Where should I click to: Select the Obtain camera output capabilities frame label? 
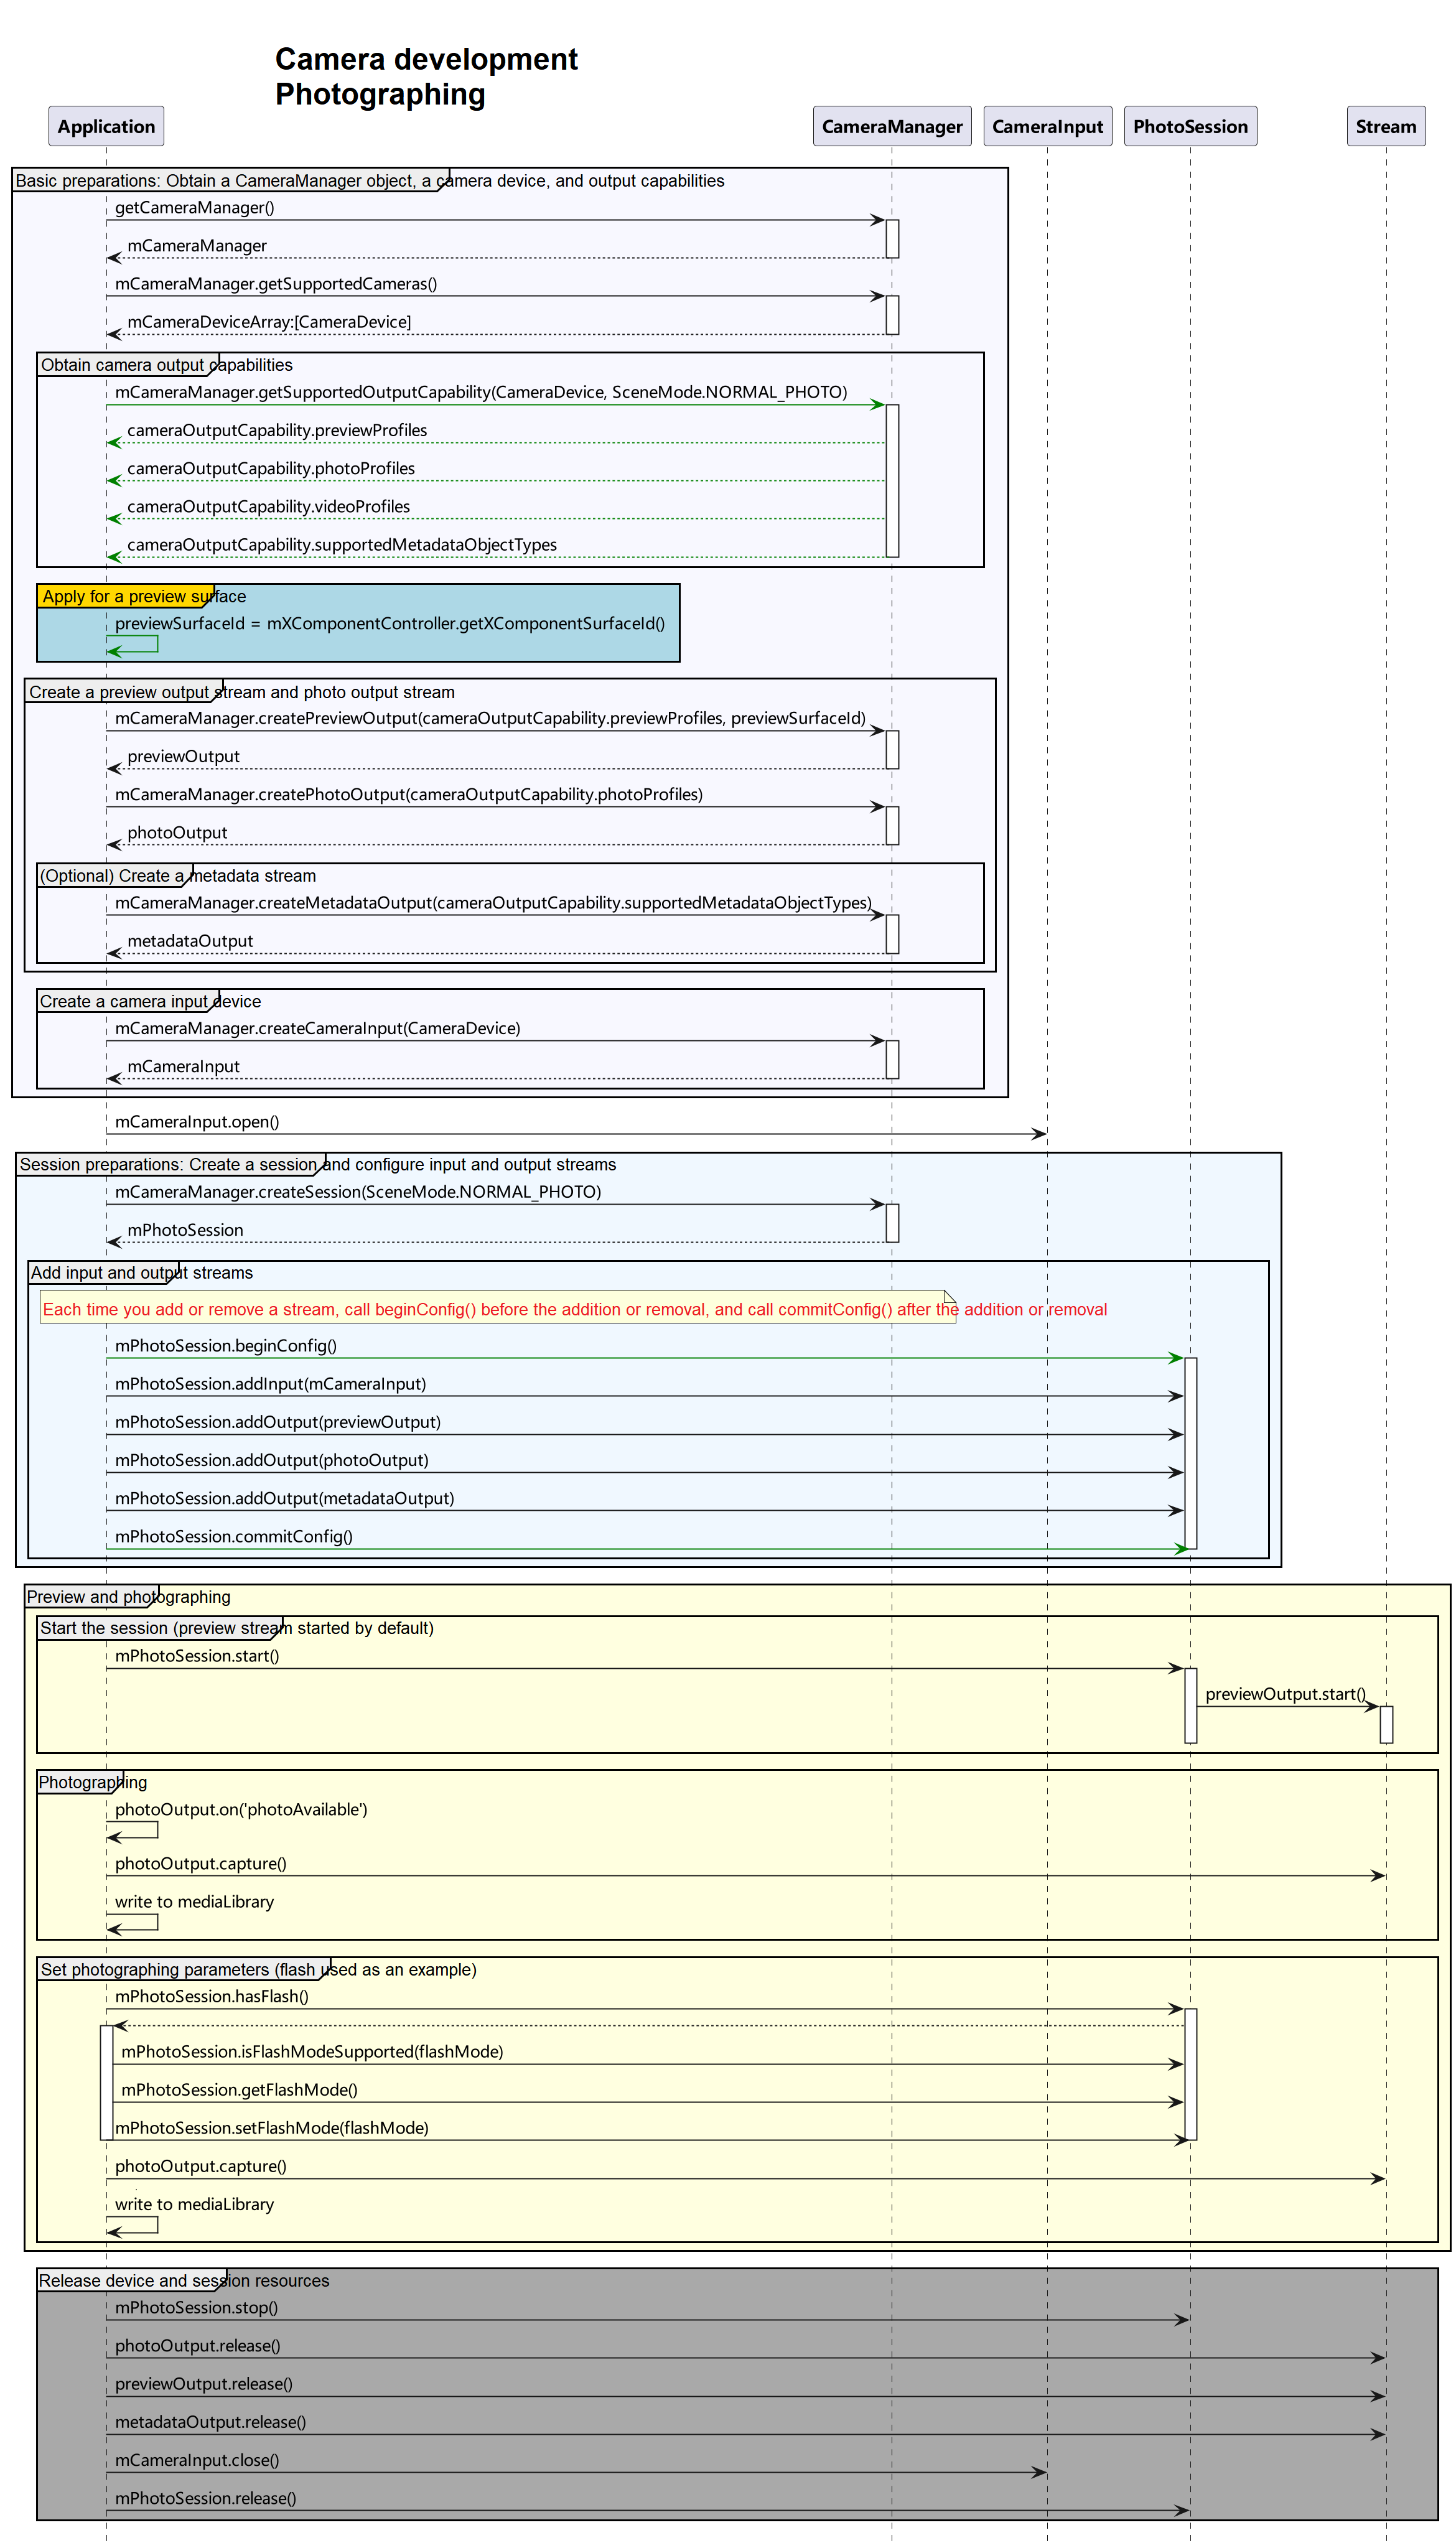click(x=167, y=365)
